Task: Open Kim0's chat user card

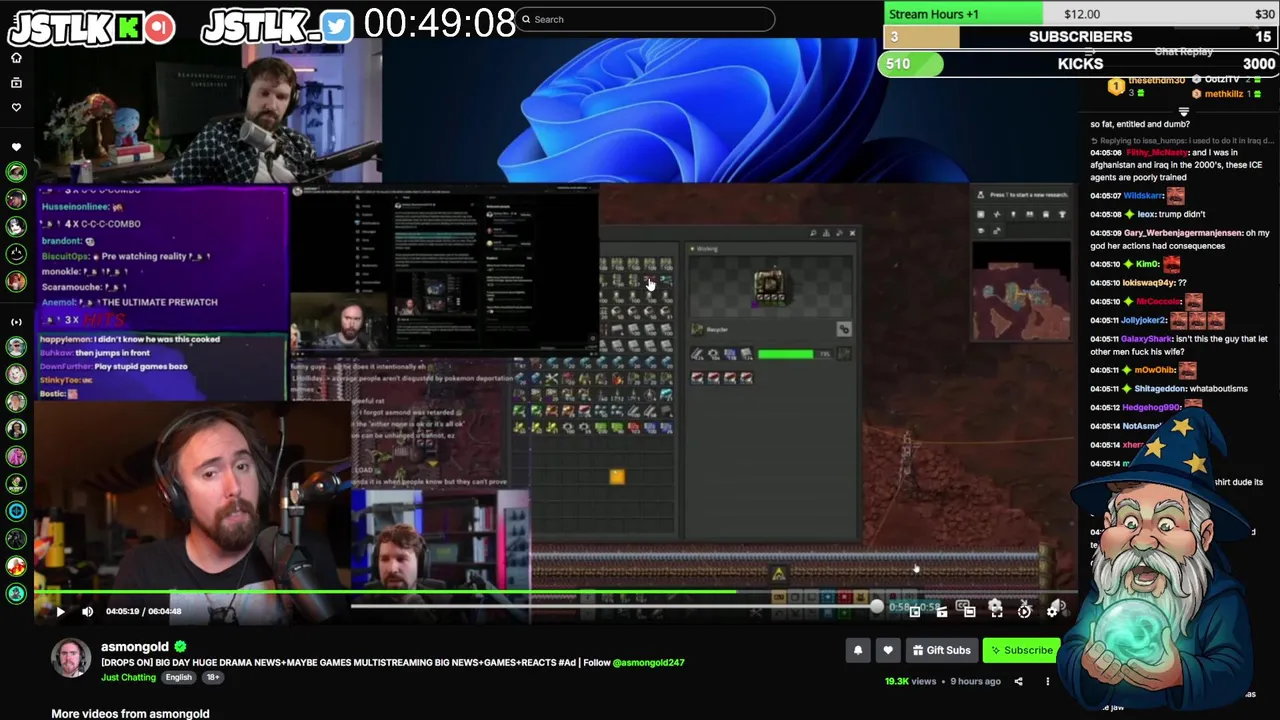Action: [1147, 264]
